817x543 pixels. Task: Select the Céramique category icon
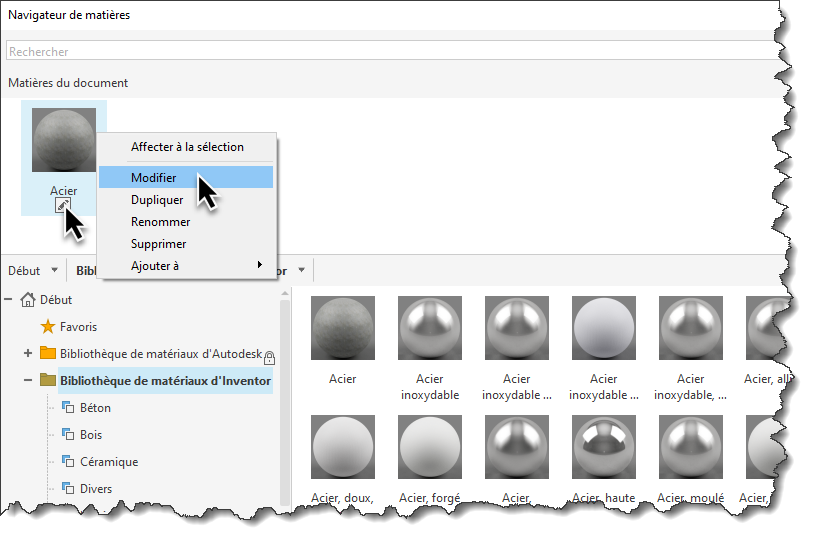pos(68,462)
